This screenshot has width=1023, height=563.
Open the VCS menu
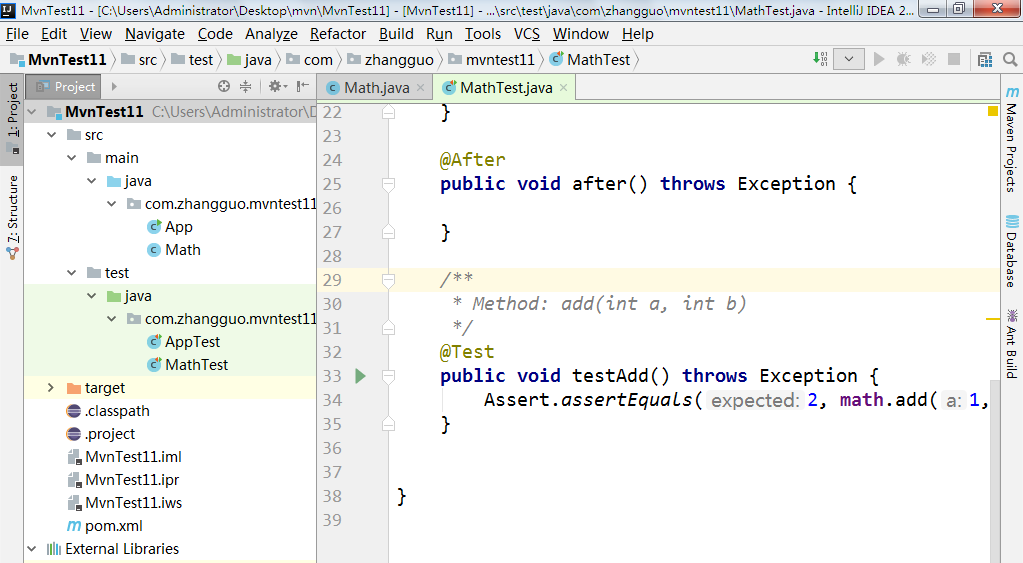tap(527, 34)
